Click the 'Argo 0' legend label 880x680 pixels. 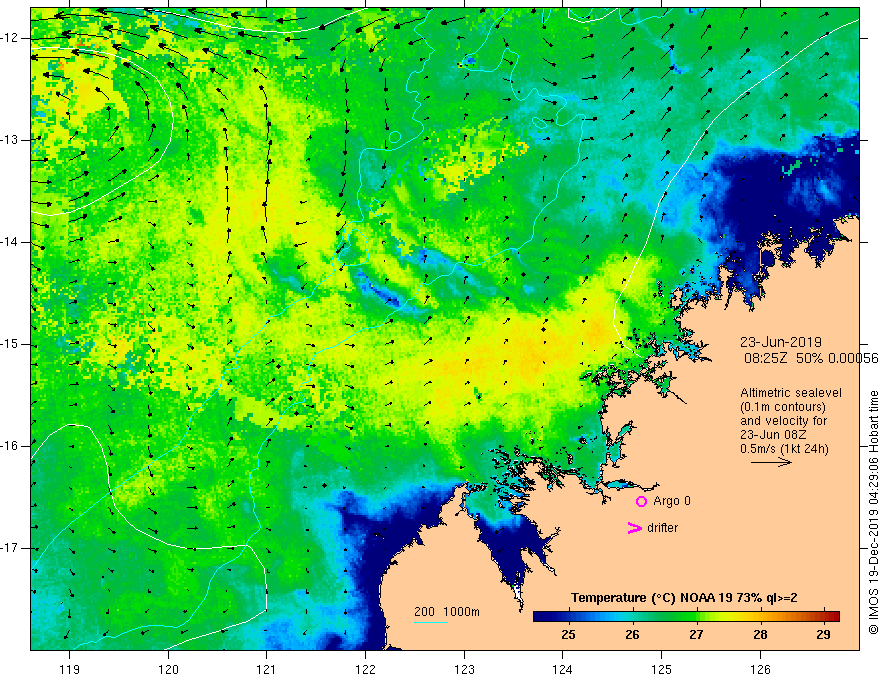672,501
